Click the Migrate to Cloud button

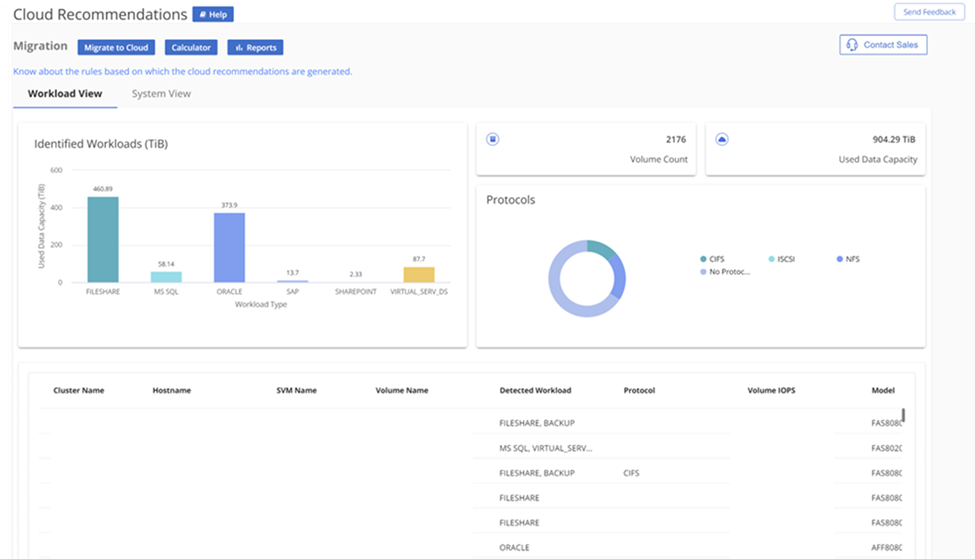pyautogui.click(x=116, y=47)
